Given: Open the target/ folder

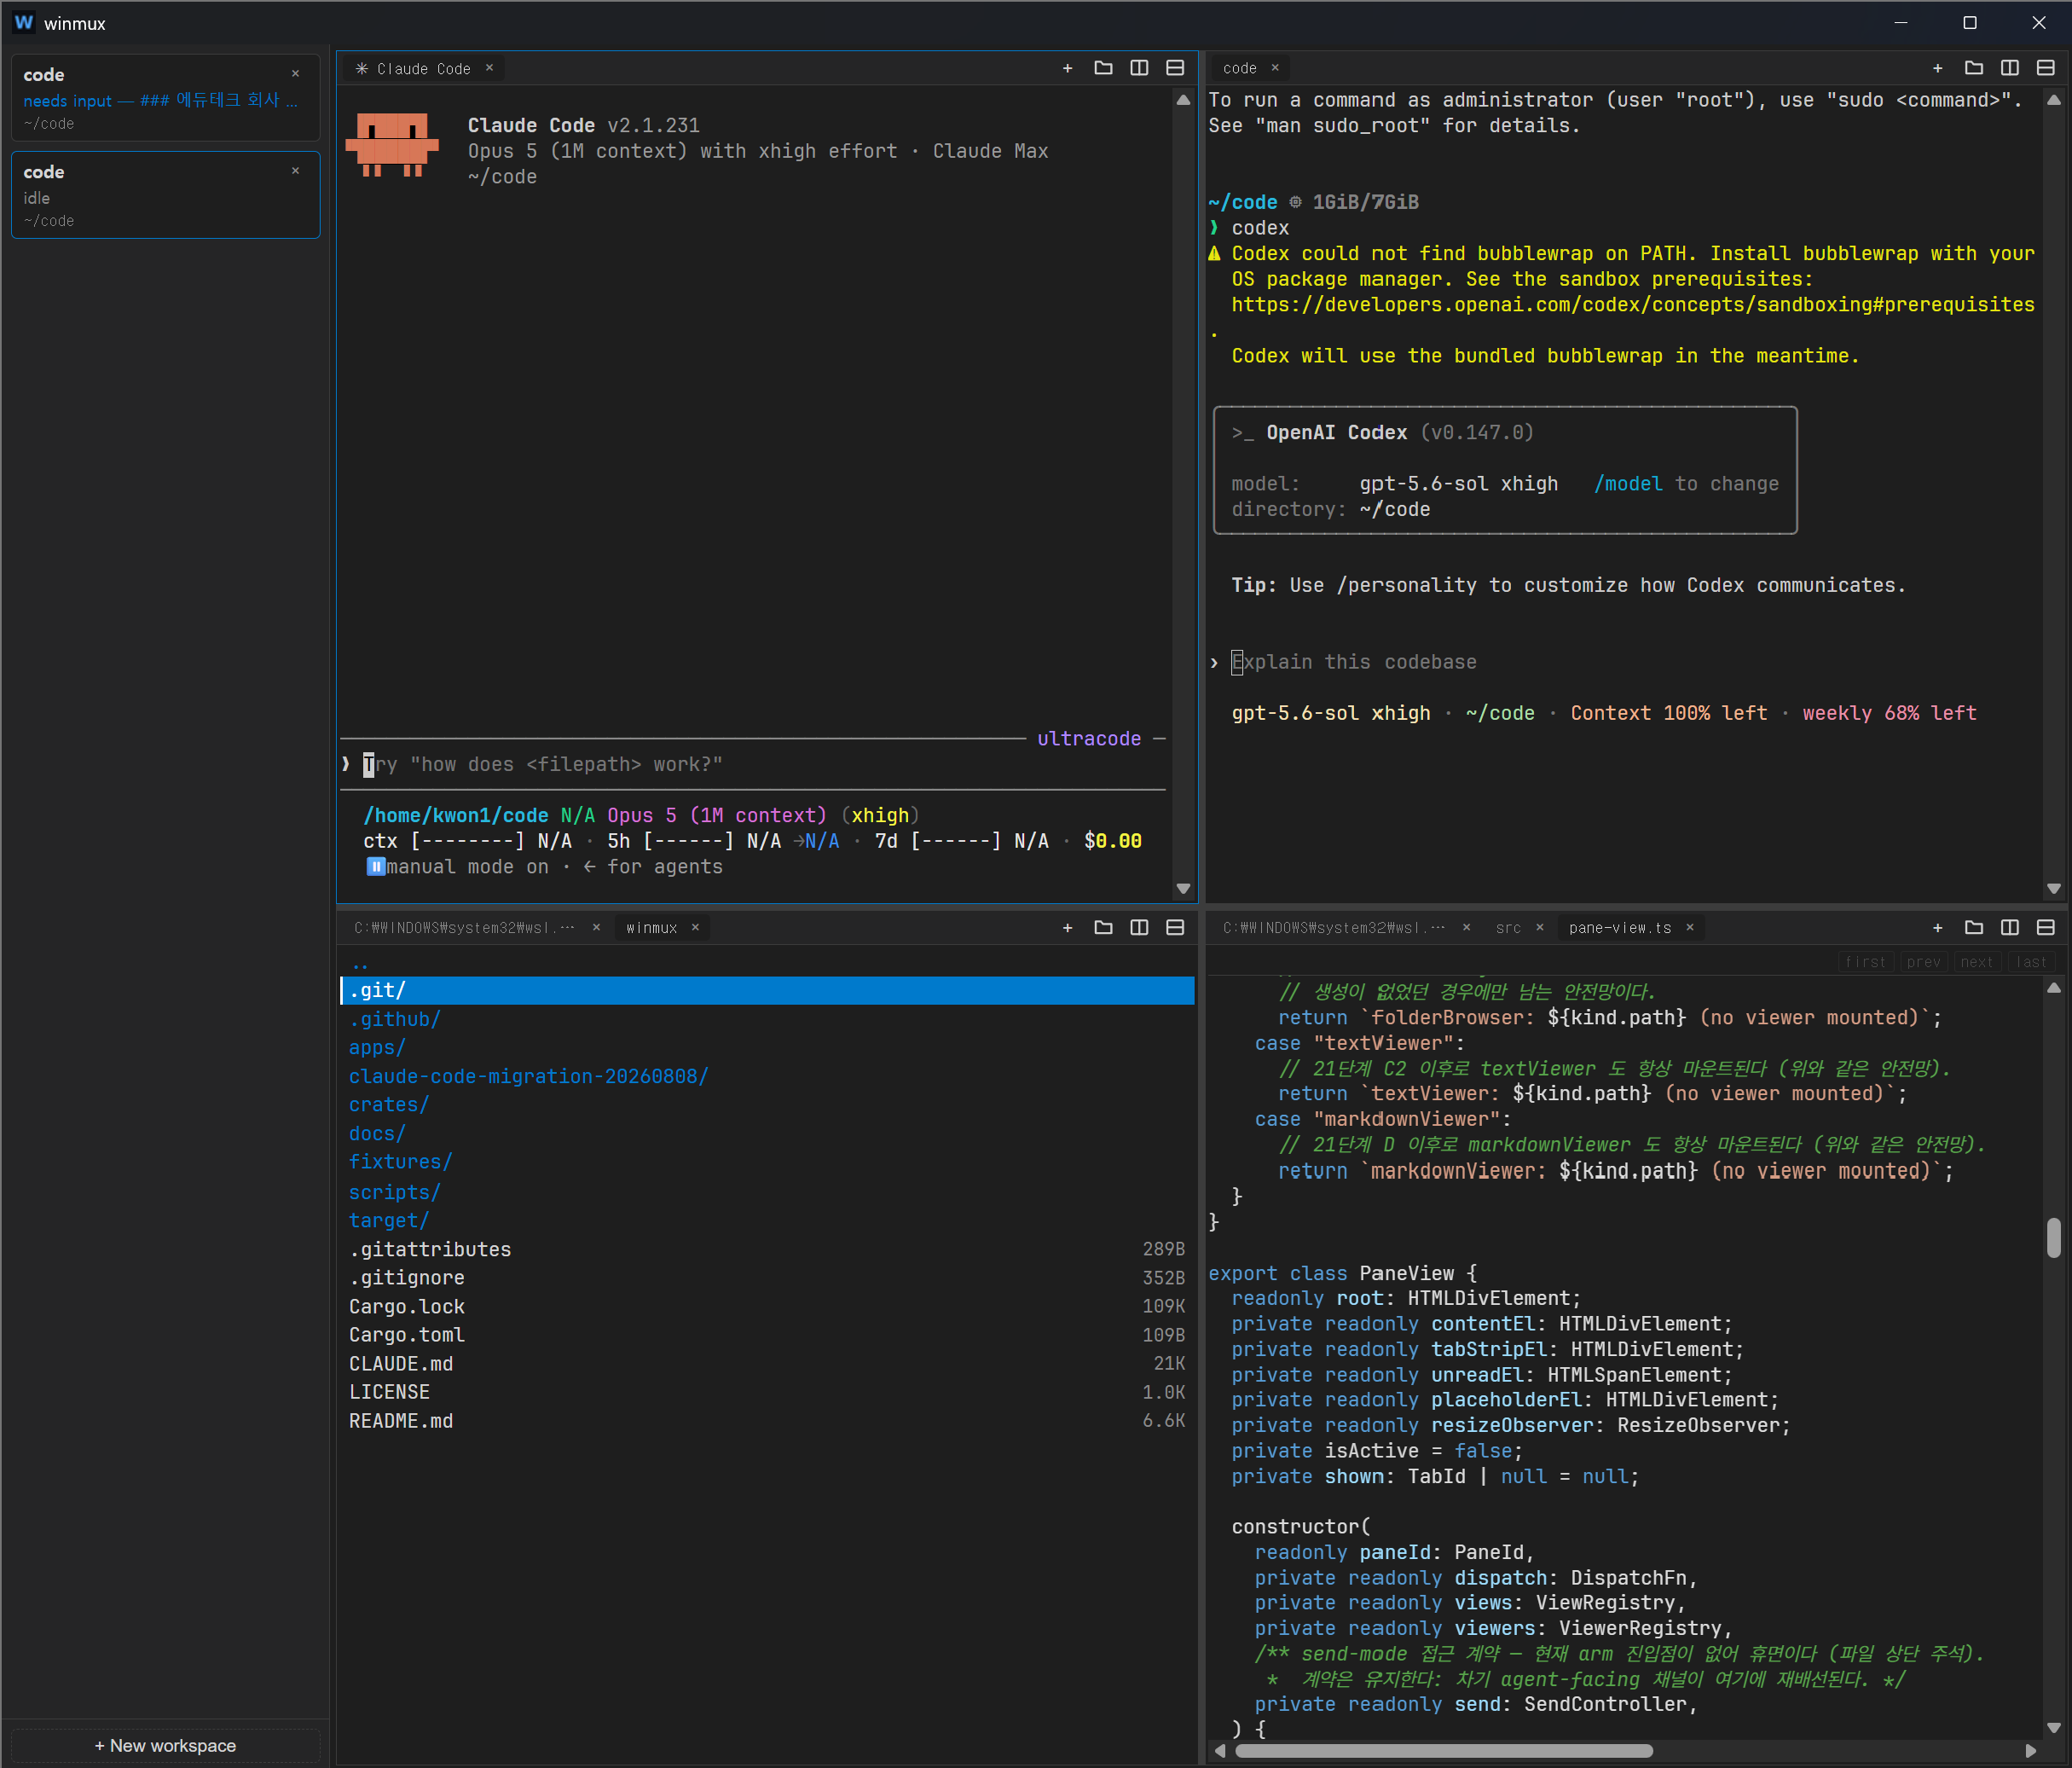Looking at the screenshot, I should coord(767,1220).
